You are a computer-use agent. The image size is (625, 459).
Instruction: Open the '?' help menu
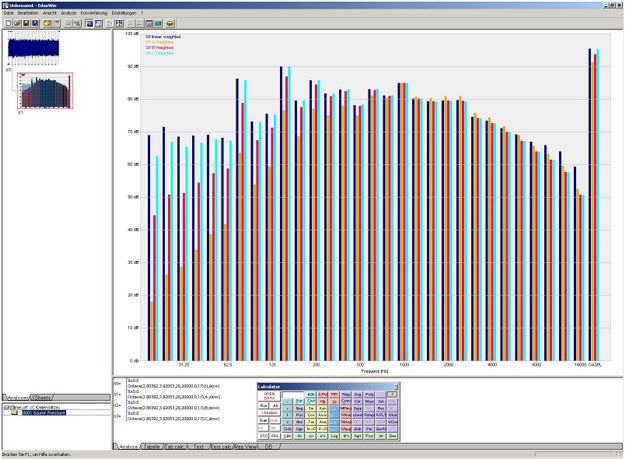(x=142, y=13)
